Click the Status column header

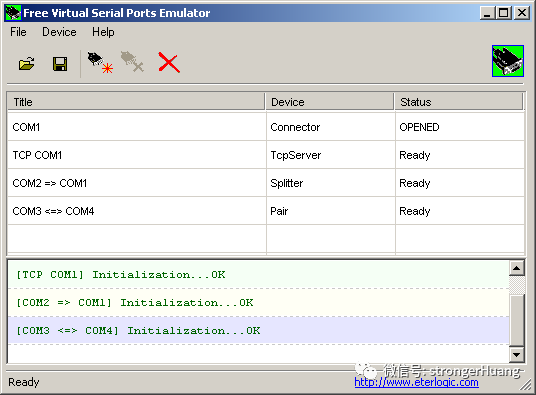pyautogui.click(x=459, y=102)
